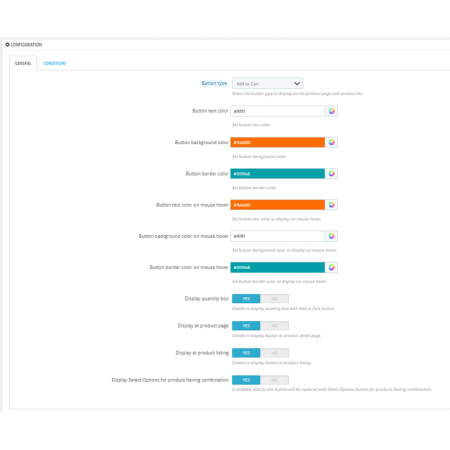Click Yes on Display at product listing switch
Screen dimensions: 450x450
246,353
